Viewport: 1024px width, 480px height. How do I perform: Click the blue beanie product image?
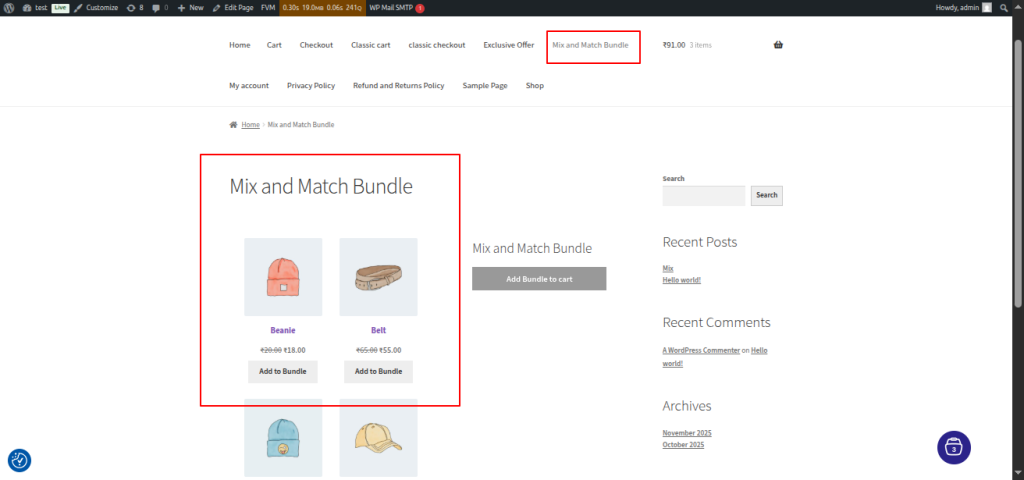coord(283,438)
